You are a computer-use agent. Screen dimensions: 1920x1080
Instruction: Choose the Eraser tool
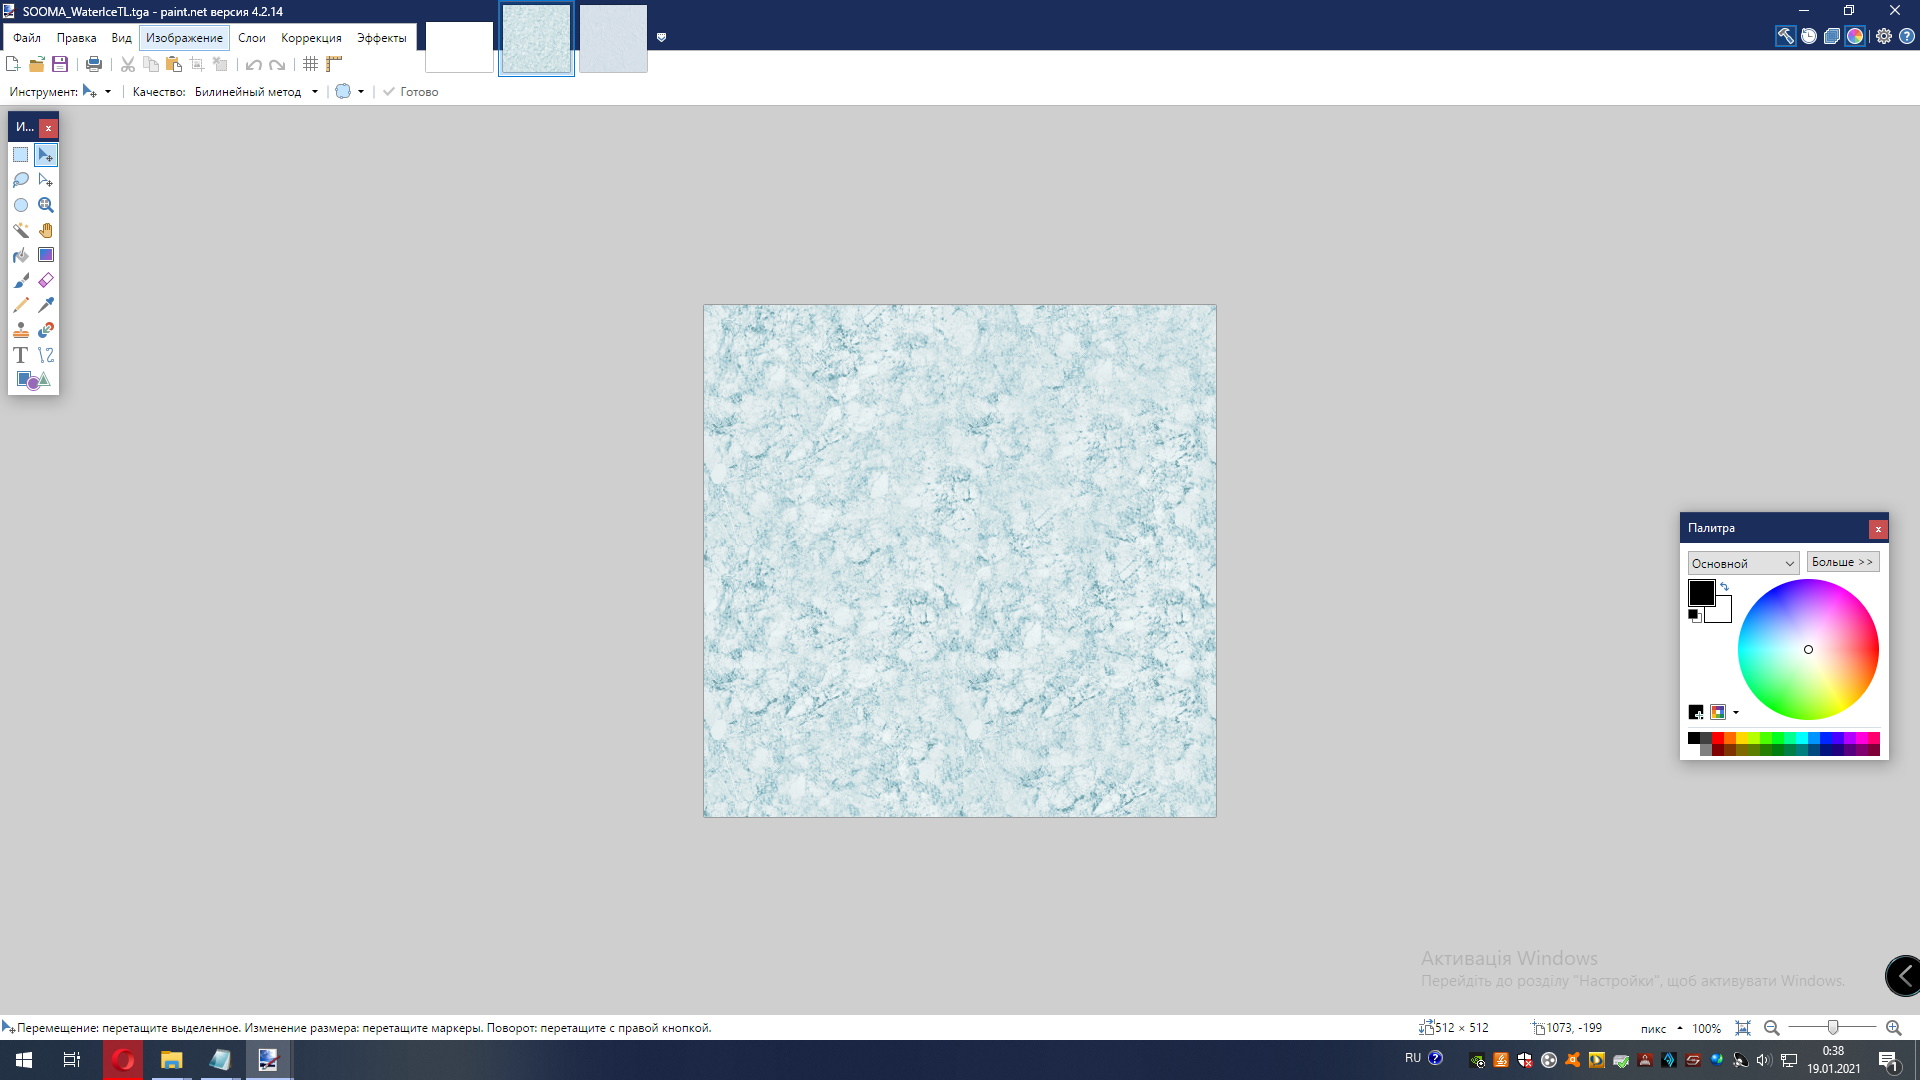(46, 280)
